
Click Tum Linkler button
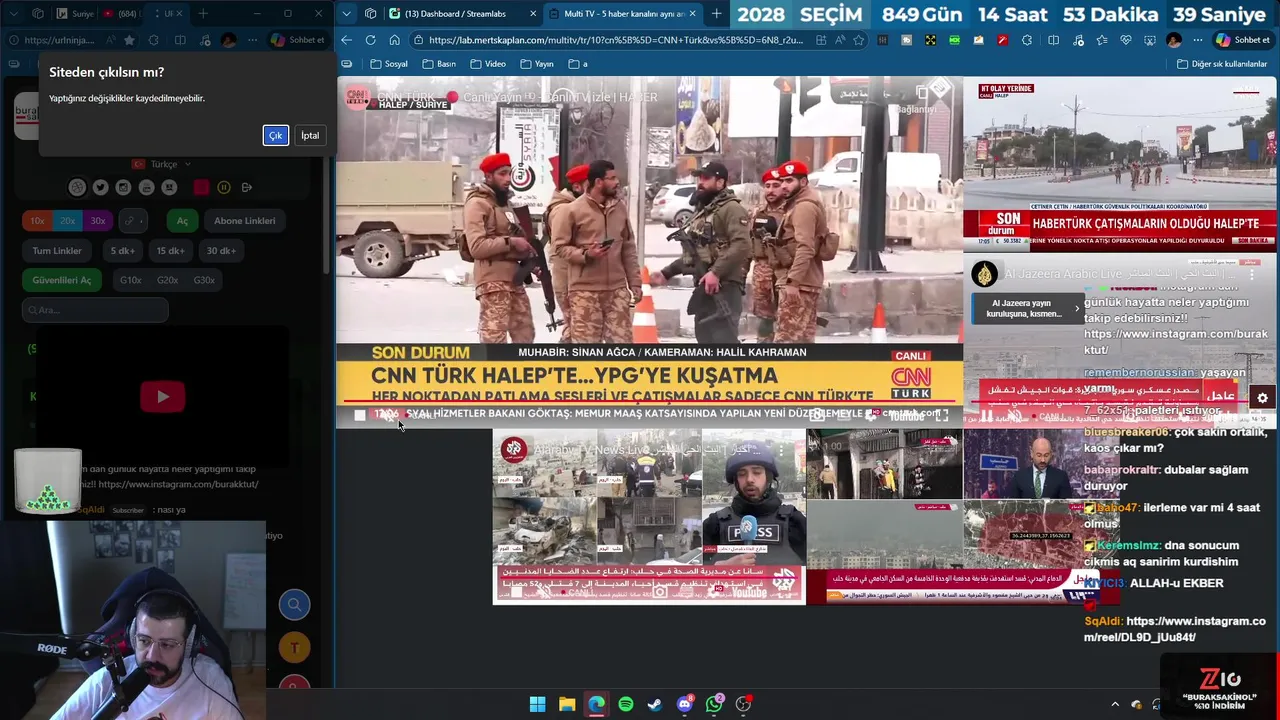pyautogui.click(x=57, y=251)
